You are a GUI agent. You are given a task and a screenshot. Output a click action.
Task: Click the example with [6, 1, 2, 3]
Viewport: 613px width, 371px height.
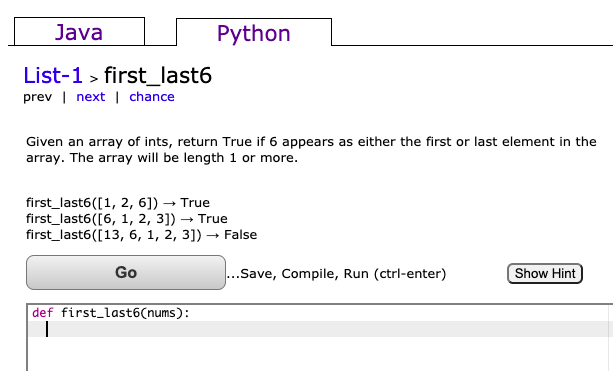pyautogui.click(x=127, y=219)
